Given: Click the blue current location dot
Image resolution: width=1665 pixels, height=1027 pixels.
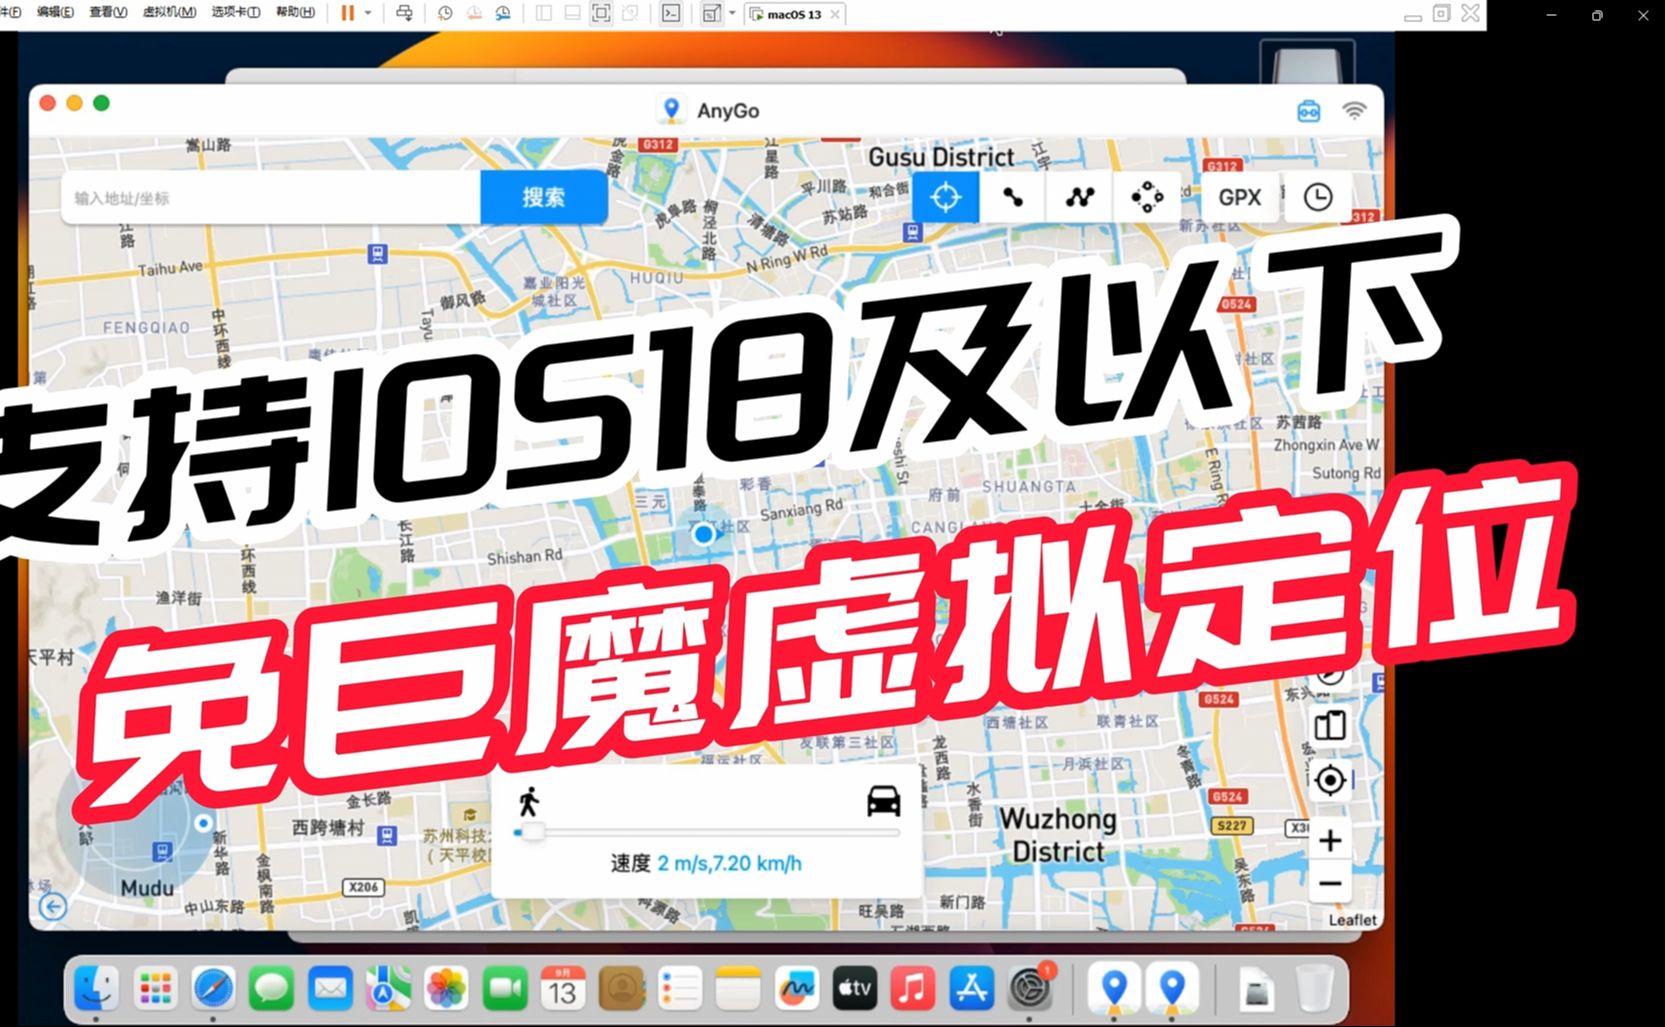Looking at the screenshot, I should point(704,534).
